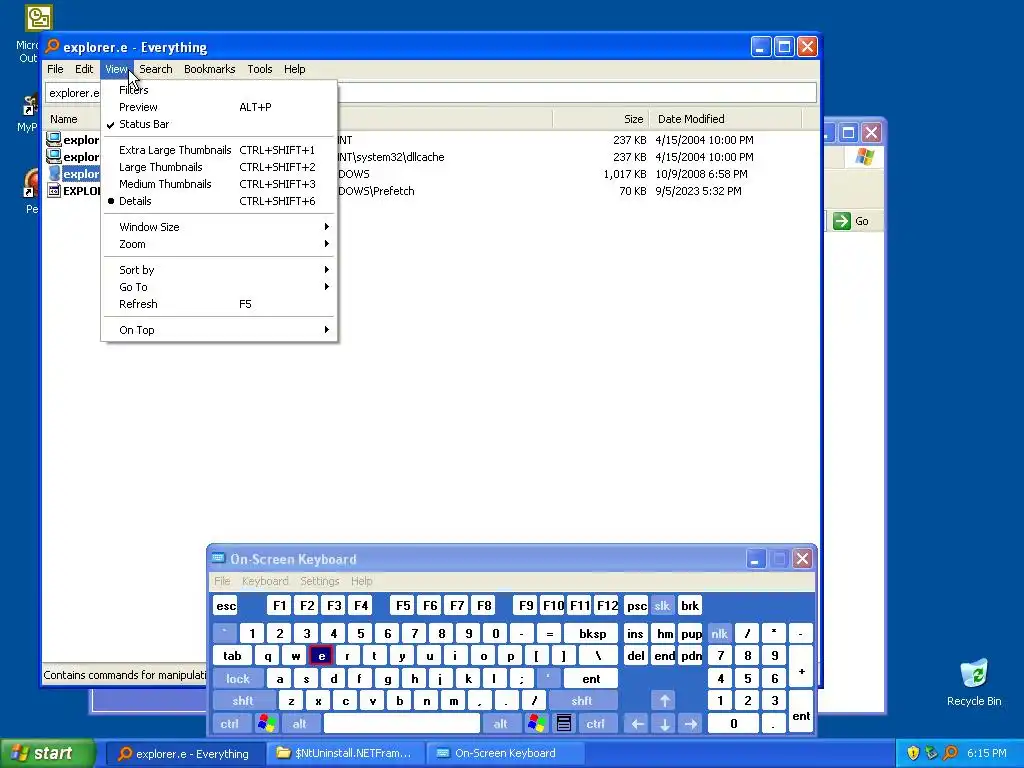1024x768 pixels.
Task: Click the left Windows logo key
Action: (x=266, y=724)
